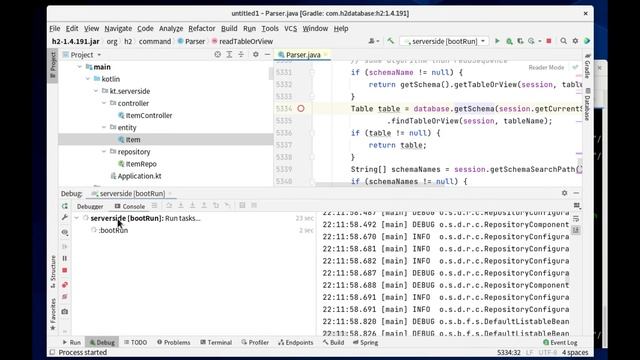Switch to the Debugger tab
This screenshot has height=360, width=640.
pyautogui.click(x=90, y=206)
